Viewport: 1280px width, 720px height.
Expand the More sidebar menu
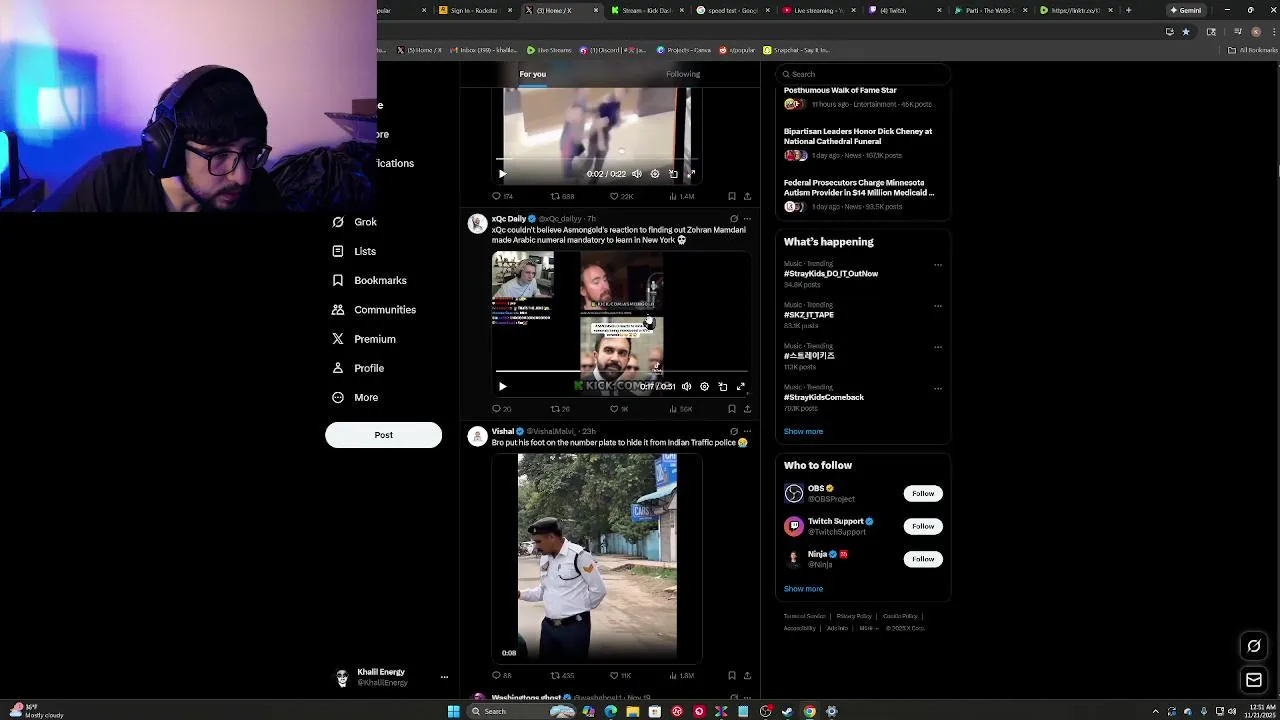(355, 397)
